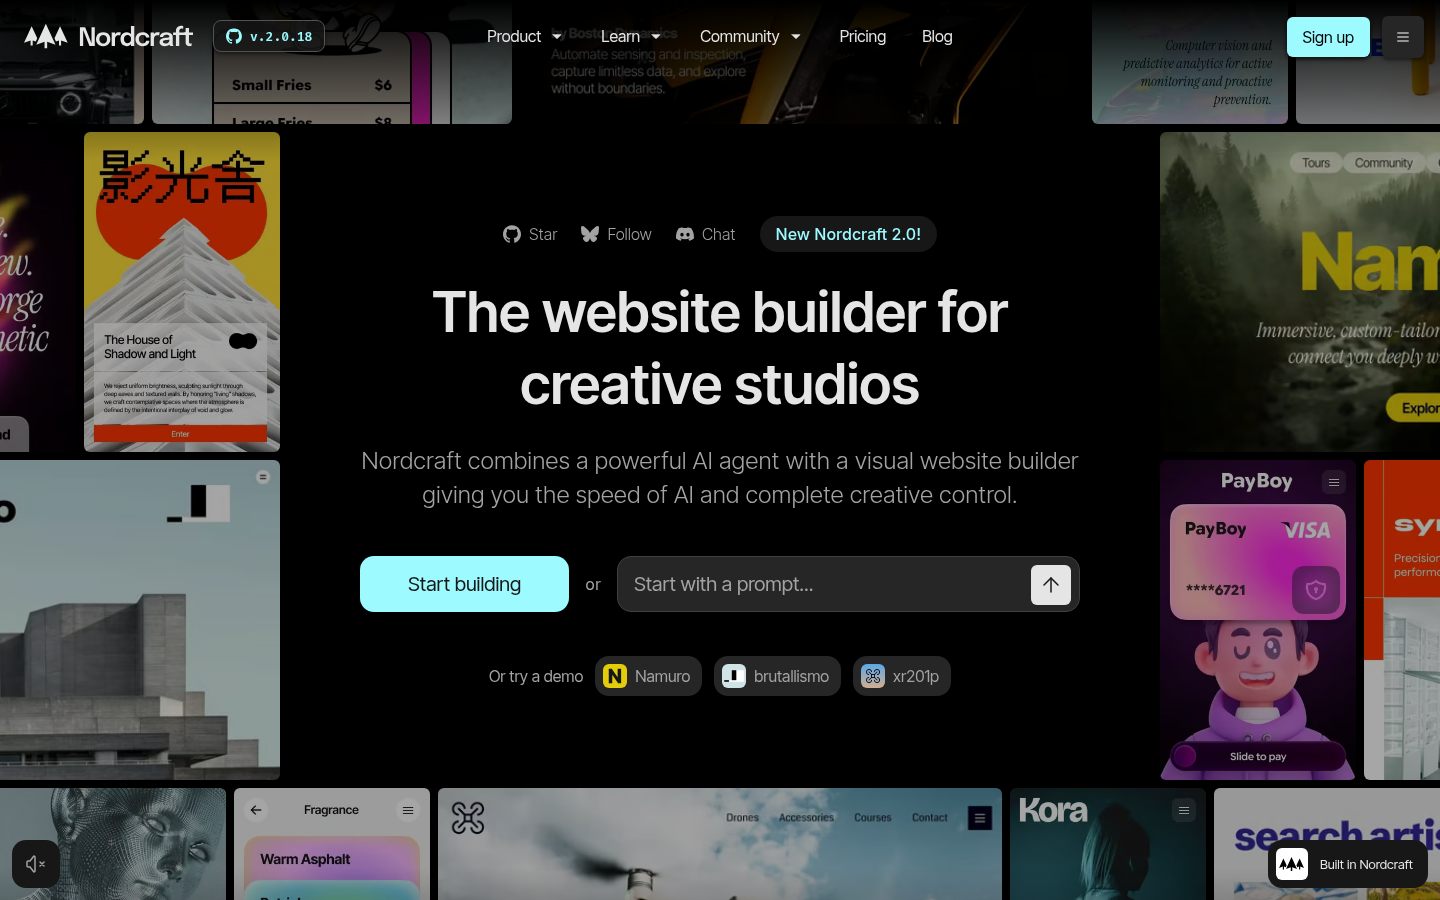This screenshot has width=1440, height=900.
Task: Try the brutallismo demo
Action: pyautogui.click(x=777, y=676)
